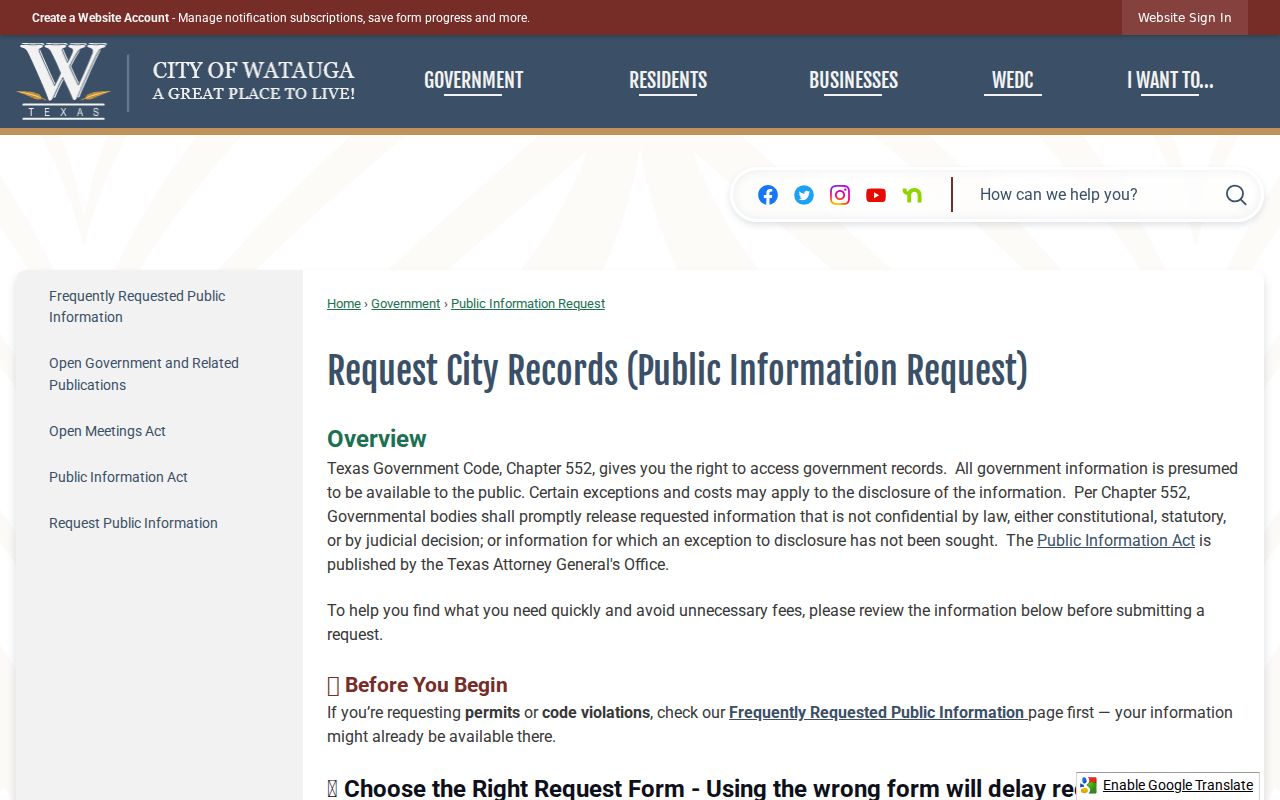Screen dimensions: 1280x800
Task: Click the Google Translate logo icon
Action: click(x=1089, y=785)
